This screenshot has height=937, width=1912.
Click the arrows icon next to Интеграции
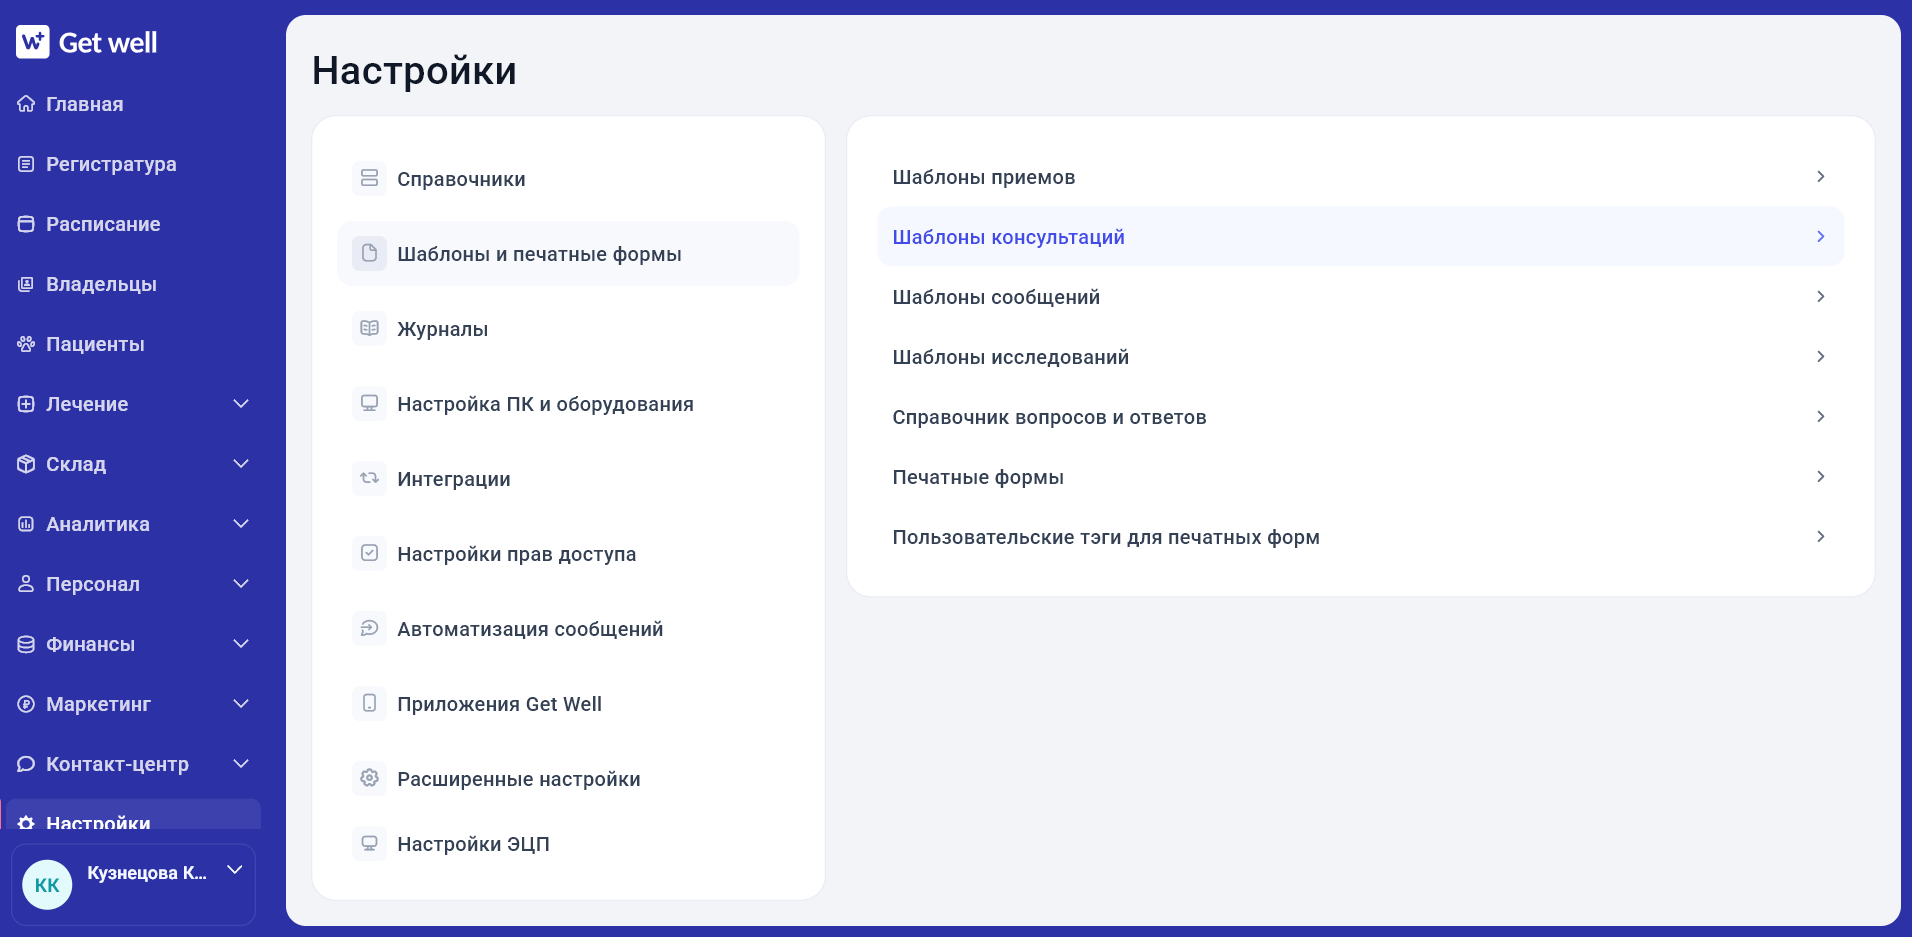[369, 478]
